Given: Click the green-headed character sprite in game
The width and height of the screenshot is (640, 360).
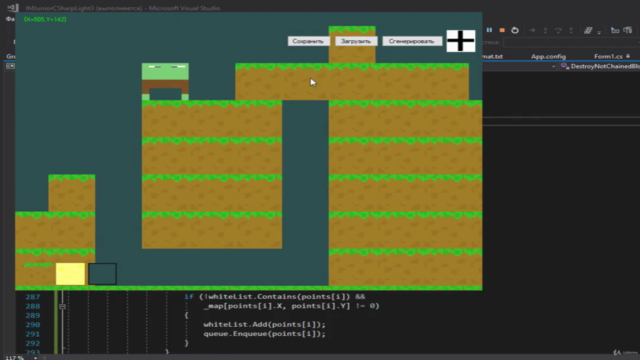Looking at the screenshot, I should coord(165,82).
